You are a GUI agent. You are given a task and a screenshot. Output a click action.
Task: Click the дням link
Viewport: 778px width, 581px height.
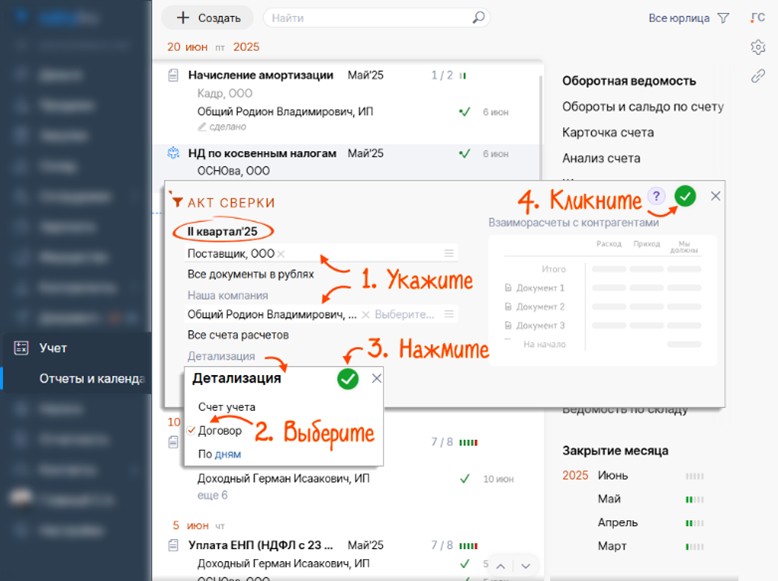tap(227, 454)
